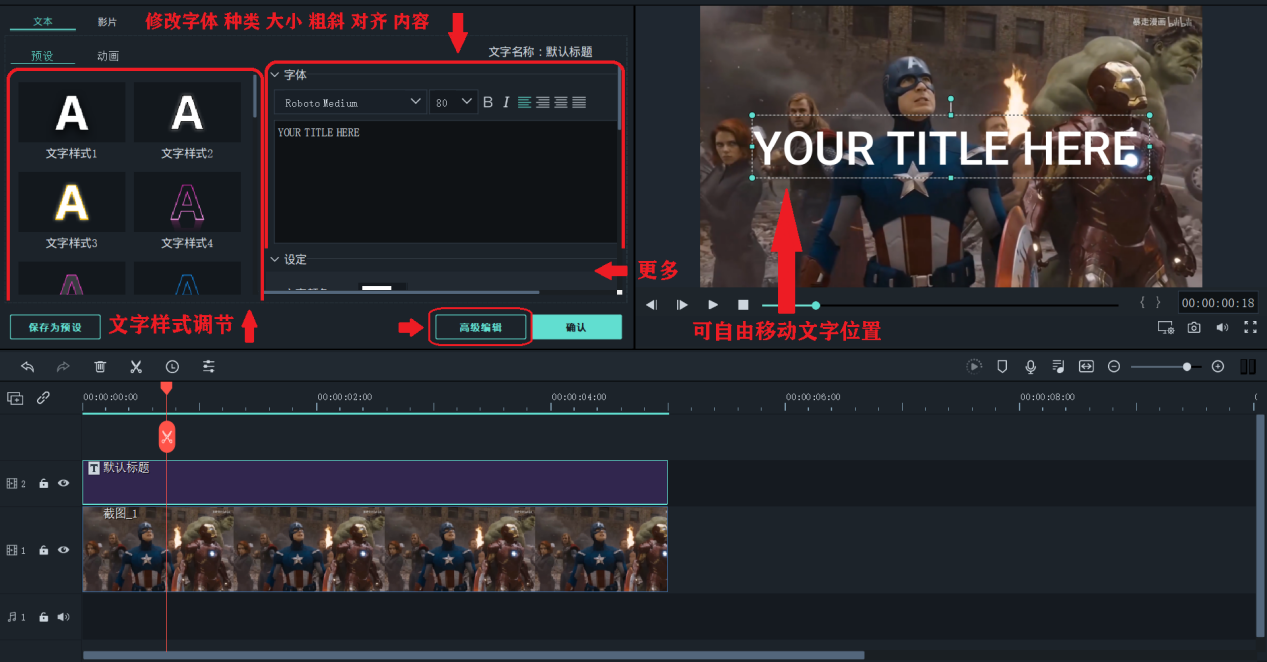Switch to the 影片 tab

click(107, 21)
